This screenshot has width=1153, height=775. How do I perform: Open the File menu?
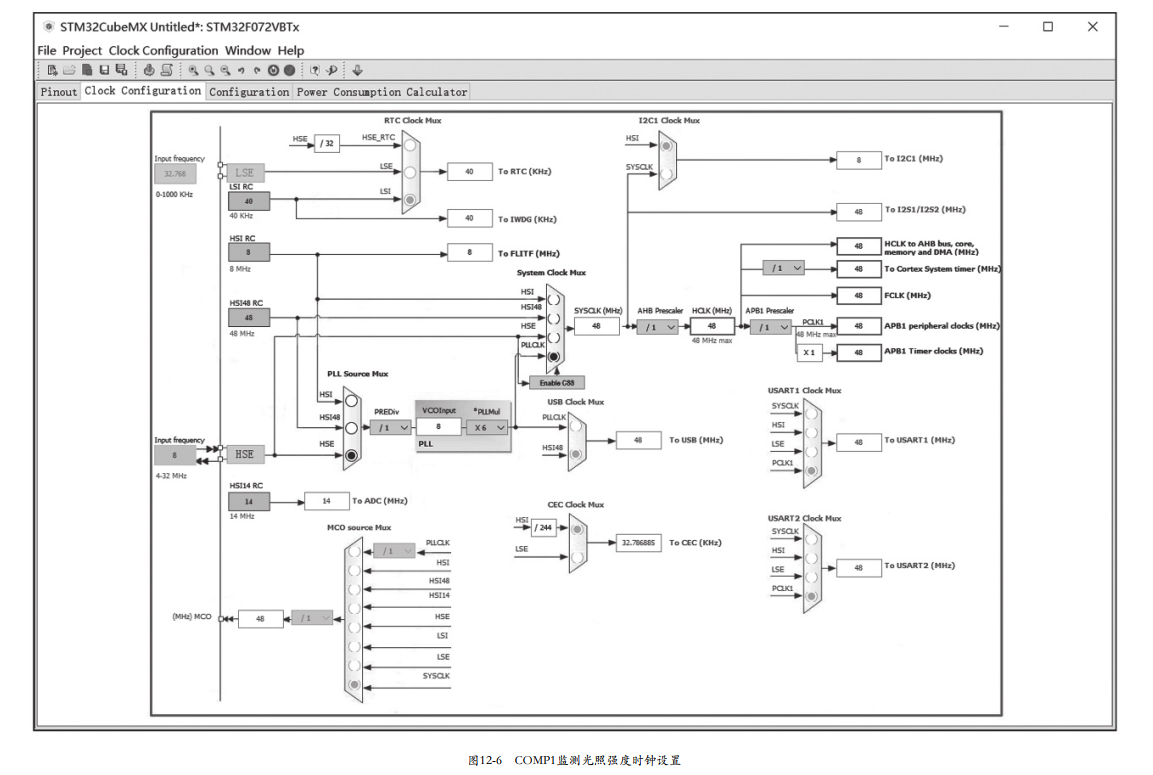[46, 51]
